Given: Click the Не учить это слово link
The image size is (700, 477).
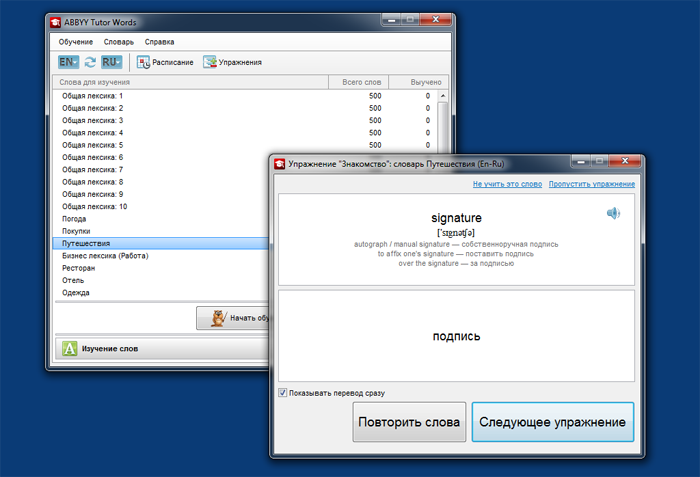Looking at the screenshot, I should tap(507, 184).
